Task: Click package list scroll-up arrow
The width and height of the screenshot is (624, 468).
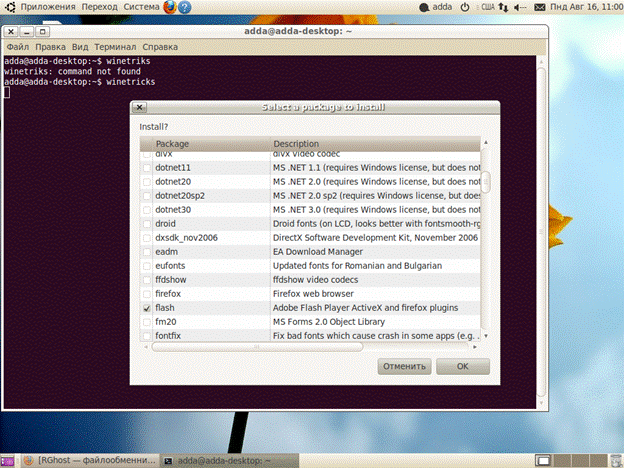Action: coord(486,142)
